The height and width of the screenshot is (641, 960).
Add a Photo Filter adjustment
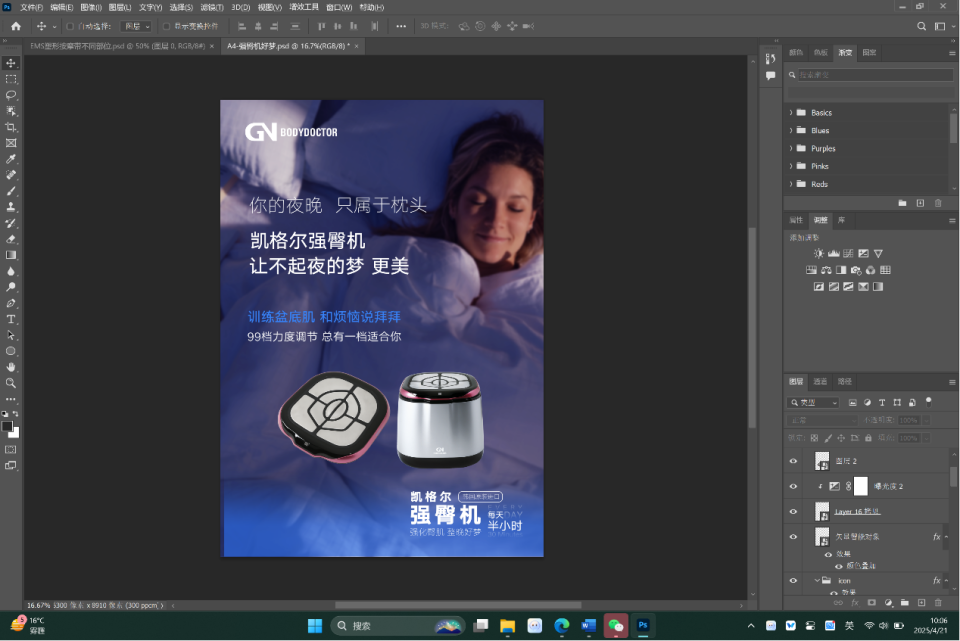coord(856,270)
